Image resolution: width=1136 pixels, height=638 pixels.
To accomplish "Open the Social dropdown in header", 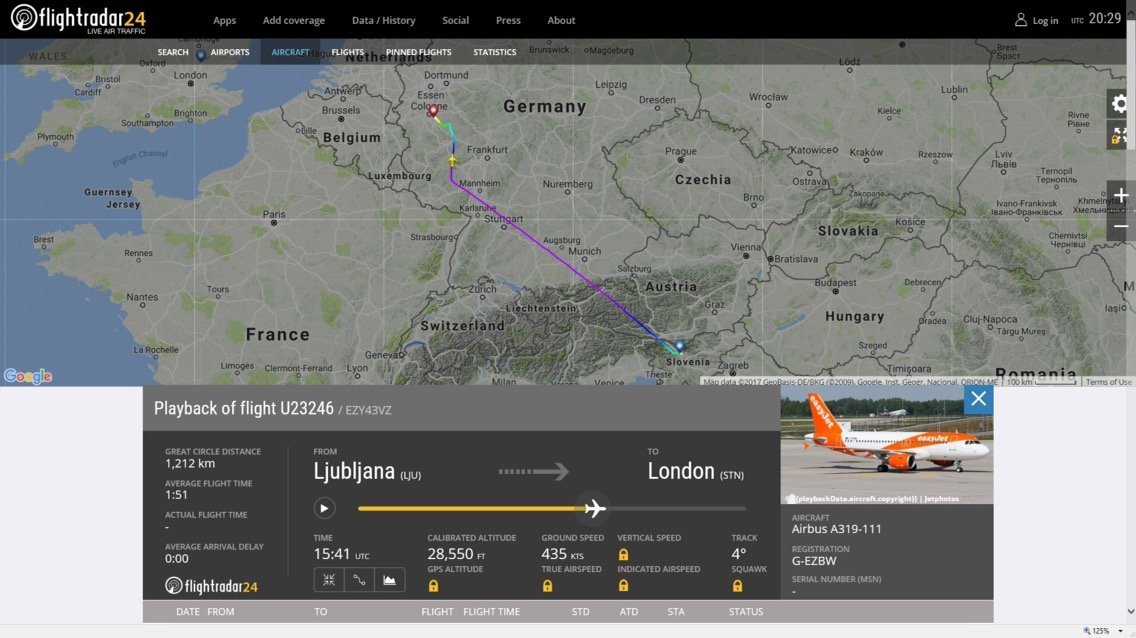I will coord(455,20).
